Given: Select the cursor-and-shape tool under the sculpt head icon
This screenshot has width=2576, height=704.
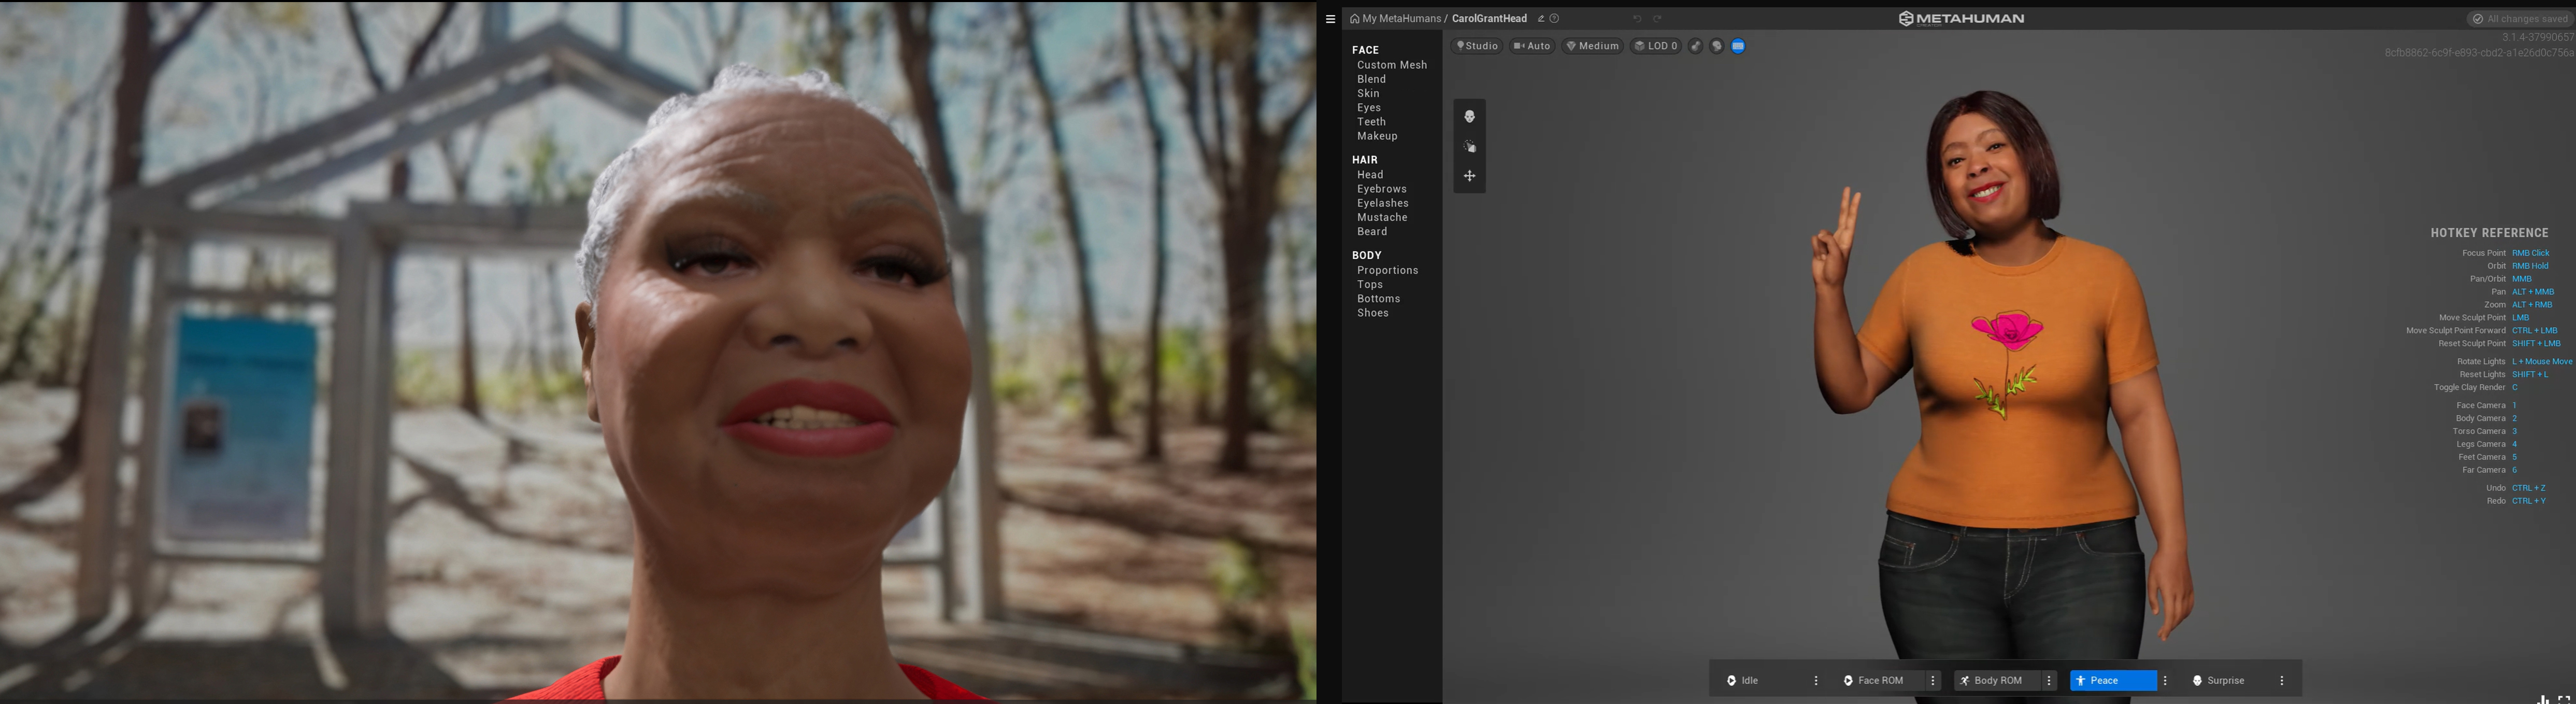Looking at the screenshot, I should point(1469,147).
